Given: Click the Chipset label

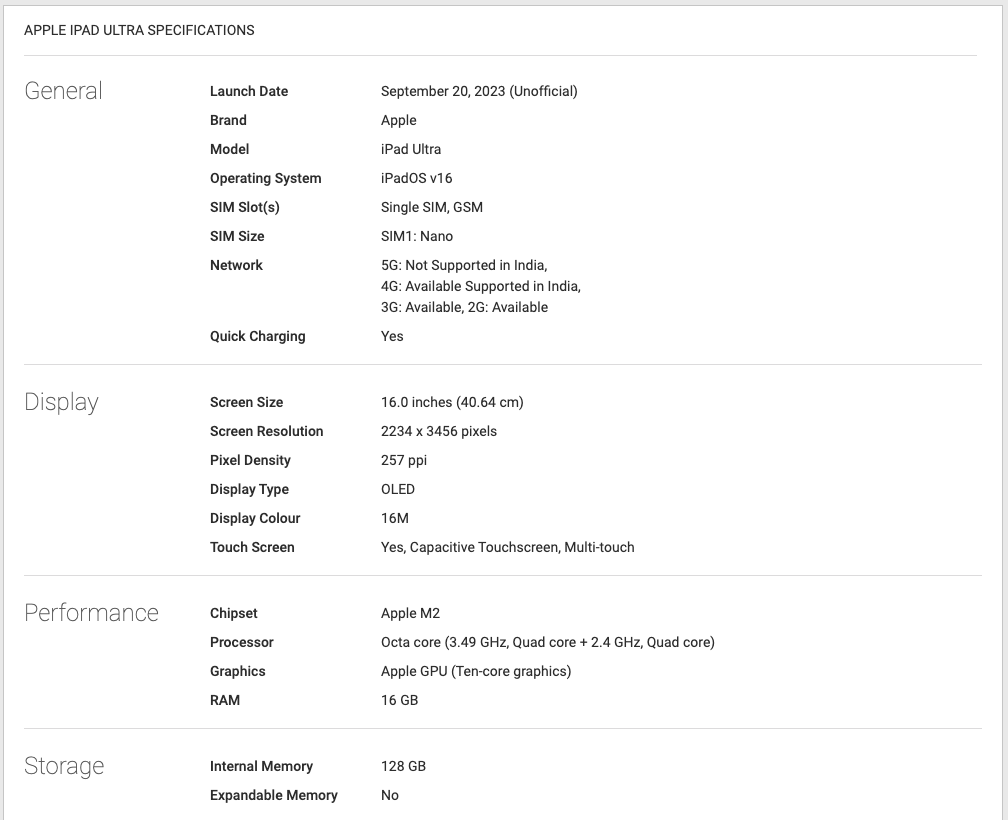Looking at the screenshot, I should tap(233, 613).
